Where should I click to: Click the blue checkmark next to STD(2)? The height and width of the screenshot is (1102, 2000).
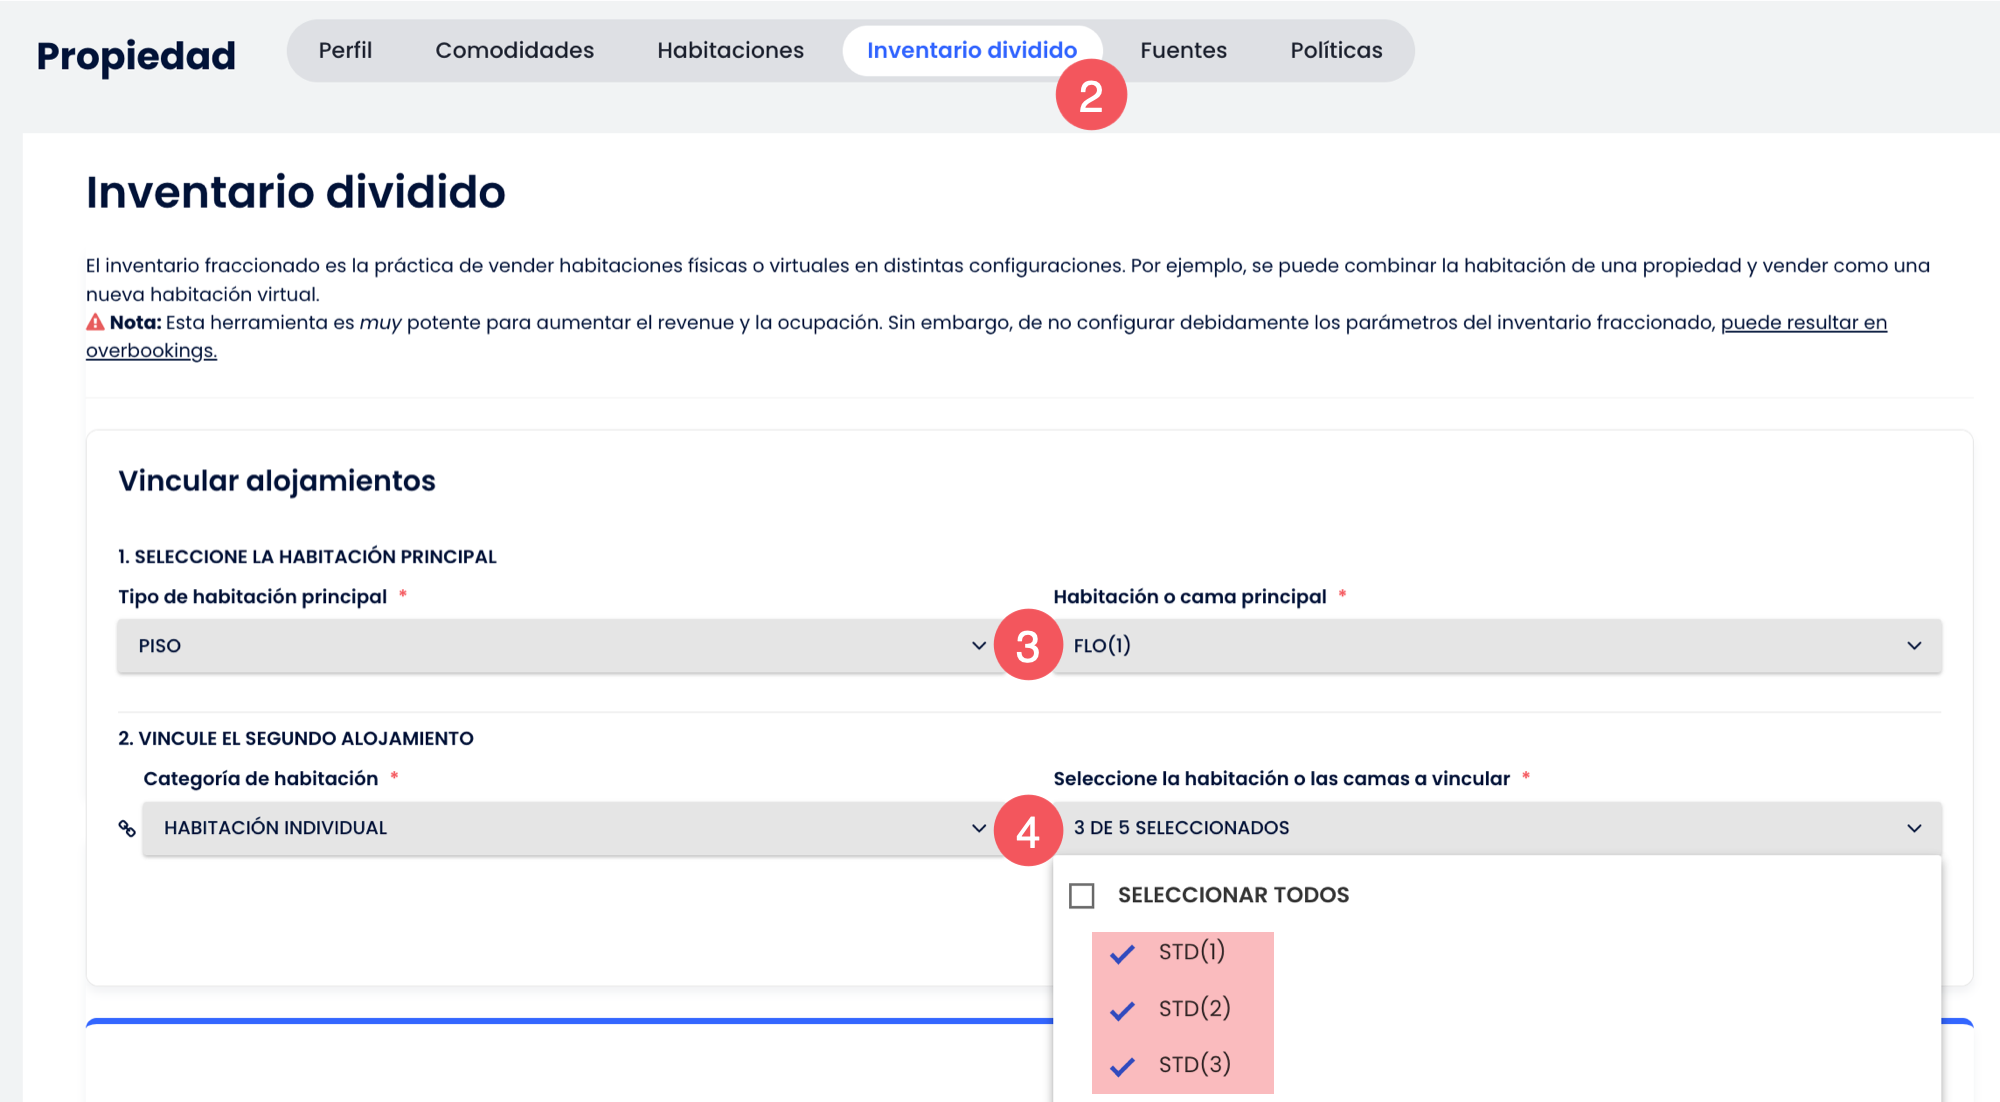coord(1122,1010)
